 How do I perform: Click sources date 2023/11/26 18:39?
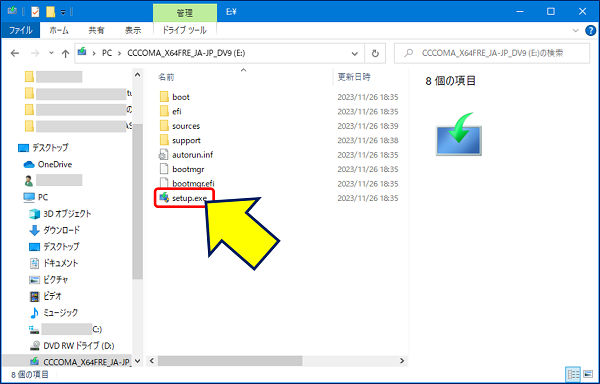[x=368, y=126]
